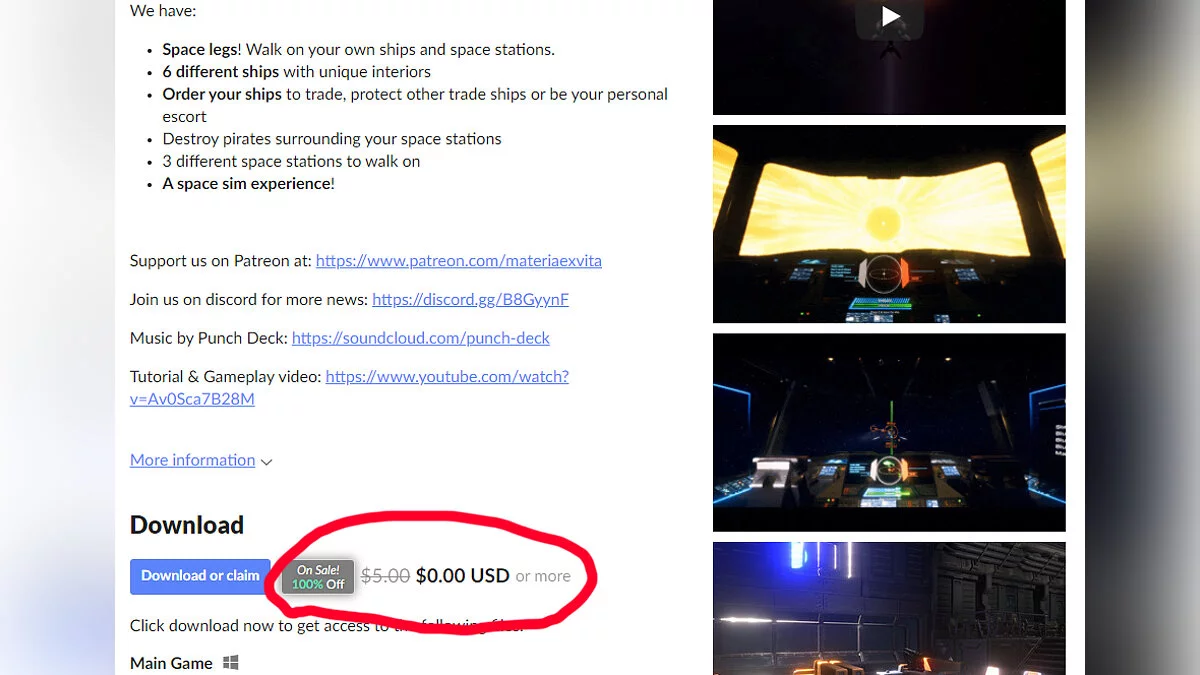Expand the More information chevron arrow
The height and width of the screenshot is (675, 1200).
266,462
